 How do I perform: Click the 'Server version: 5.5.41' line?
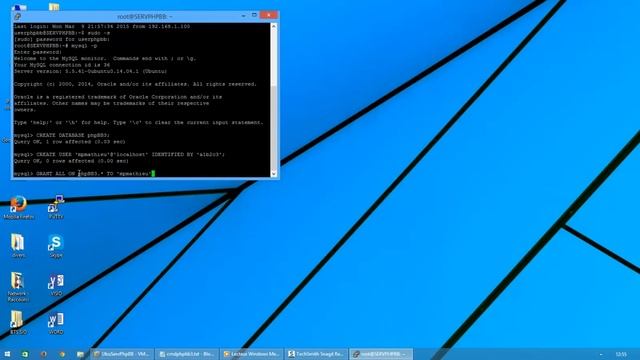point(90,71)
